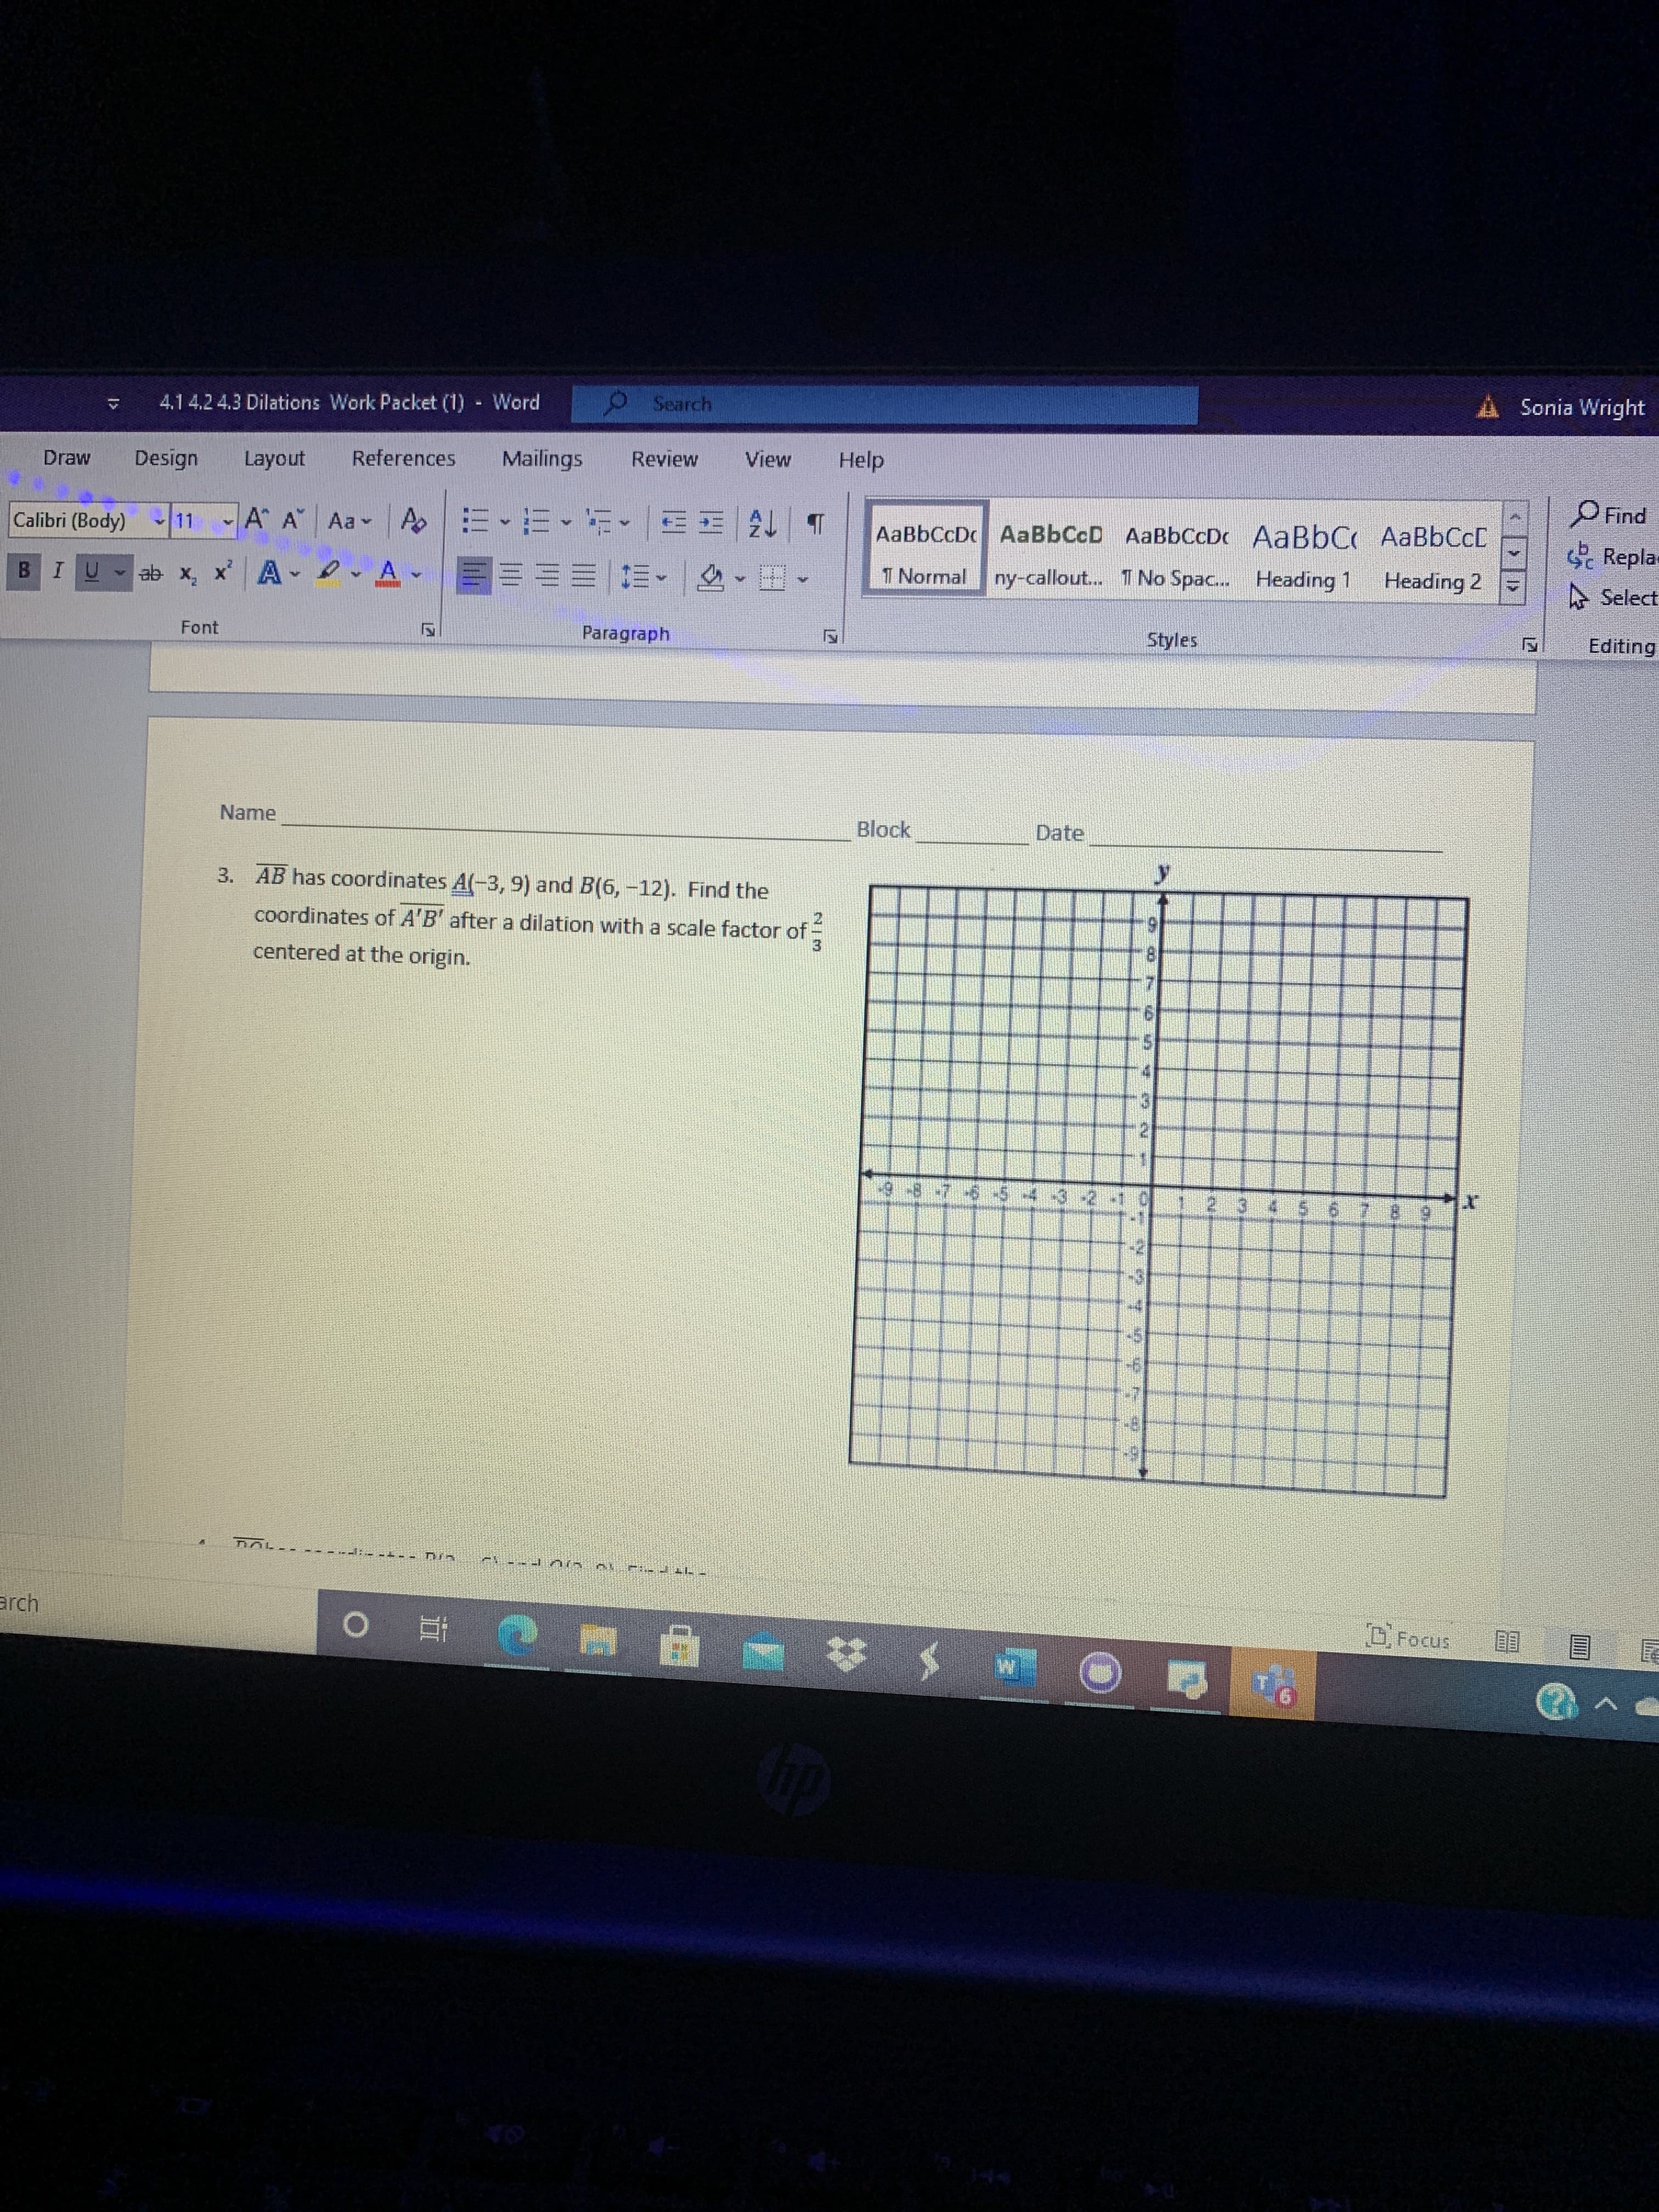Sort paragraph text A to Z
Viewport: 1659px width, 2212px height.
763,524
